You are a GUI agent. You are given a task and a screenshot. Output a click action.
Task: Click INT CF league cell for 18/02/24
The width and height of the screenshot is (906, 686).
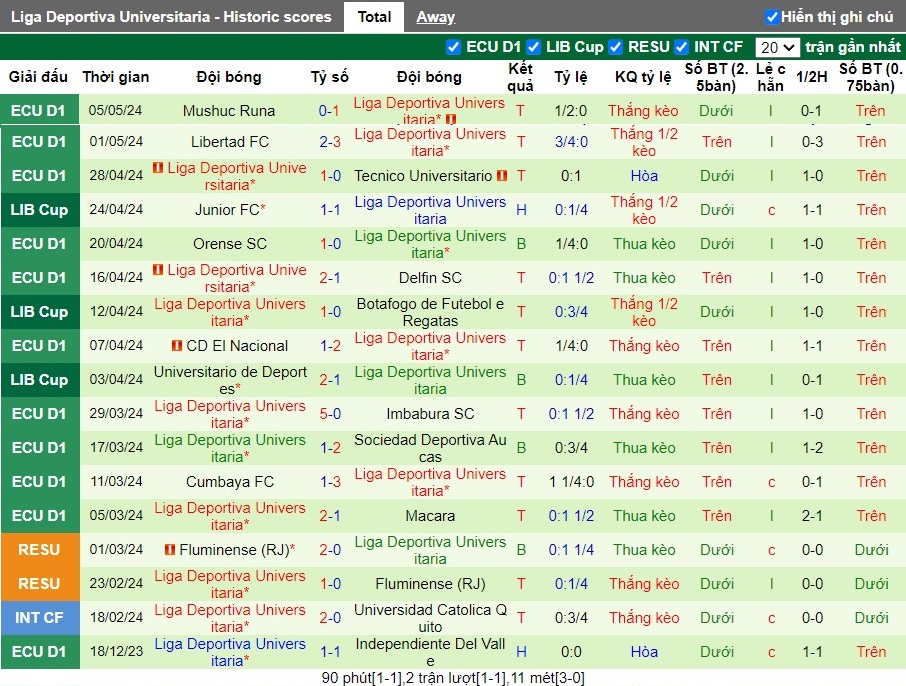tap(39, 618)
